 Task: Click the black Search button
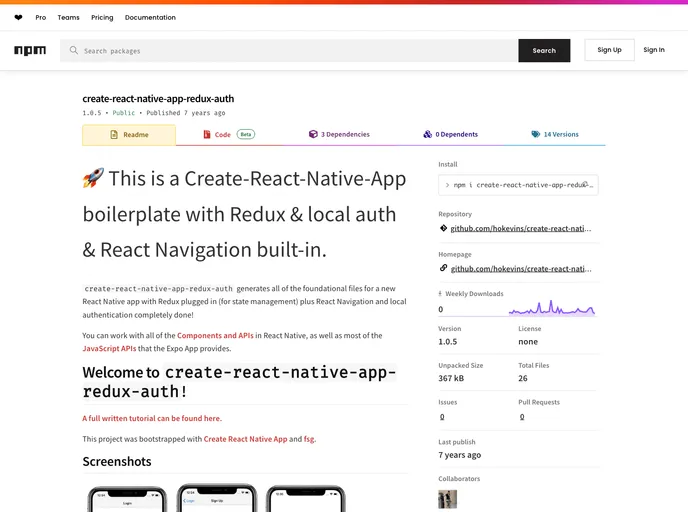coord(544,50)
